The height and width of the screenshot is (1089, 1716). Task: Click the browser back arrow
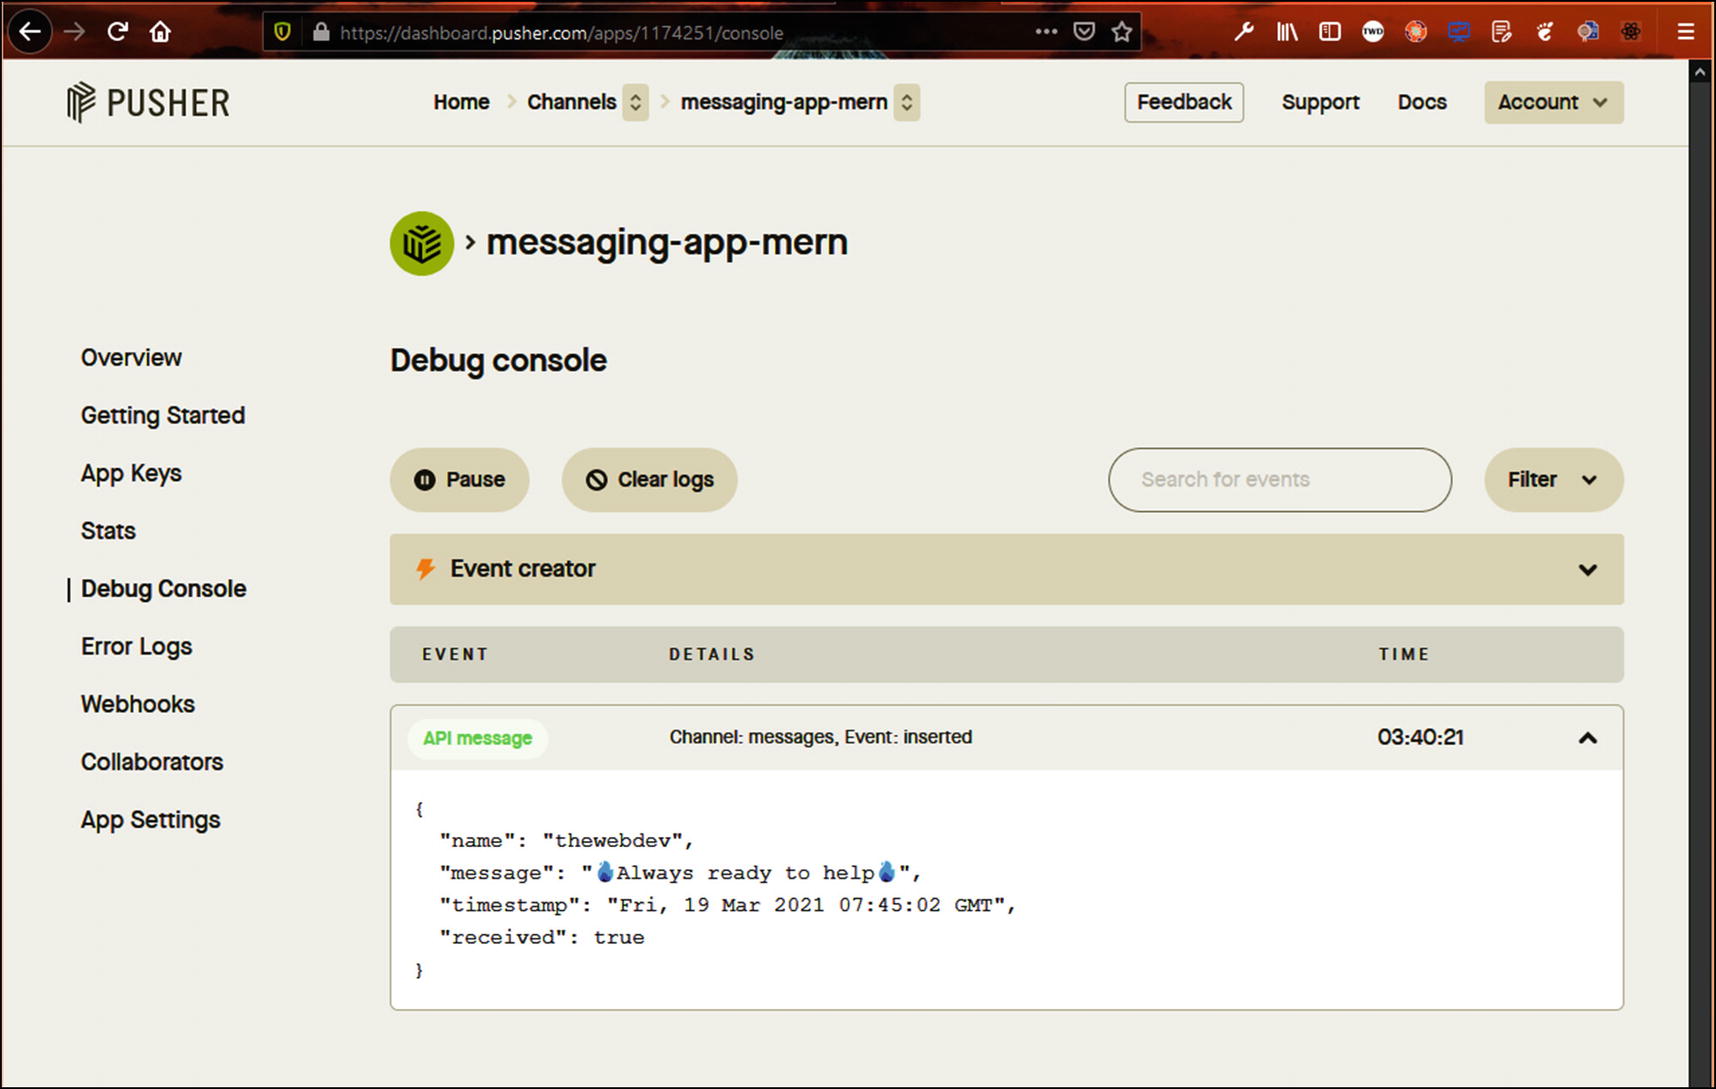pyautogui.click(x=30, y=32)
